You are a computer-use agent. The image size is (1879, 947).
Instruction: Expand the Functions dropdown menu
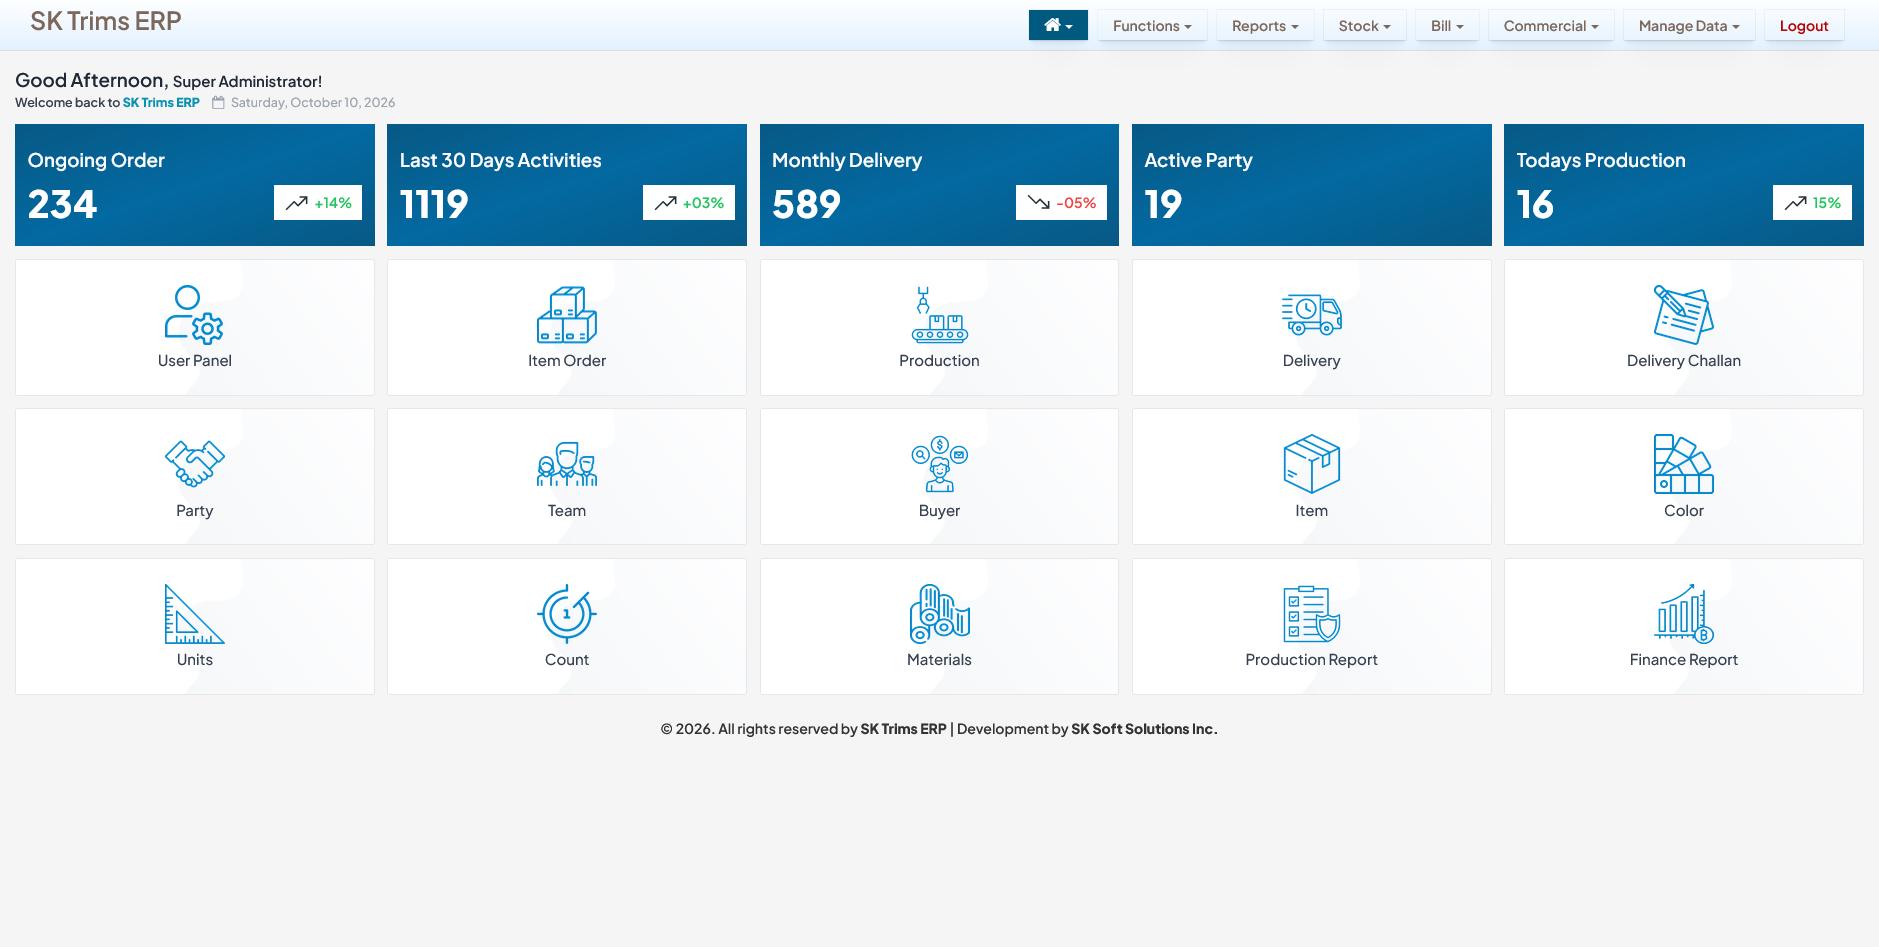click(x=1152, y=26)
